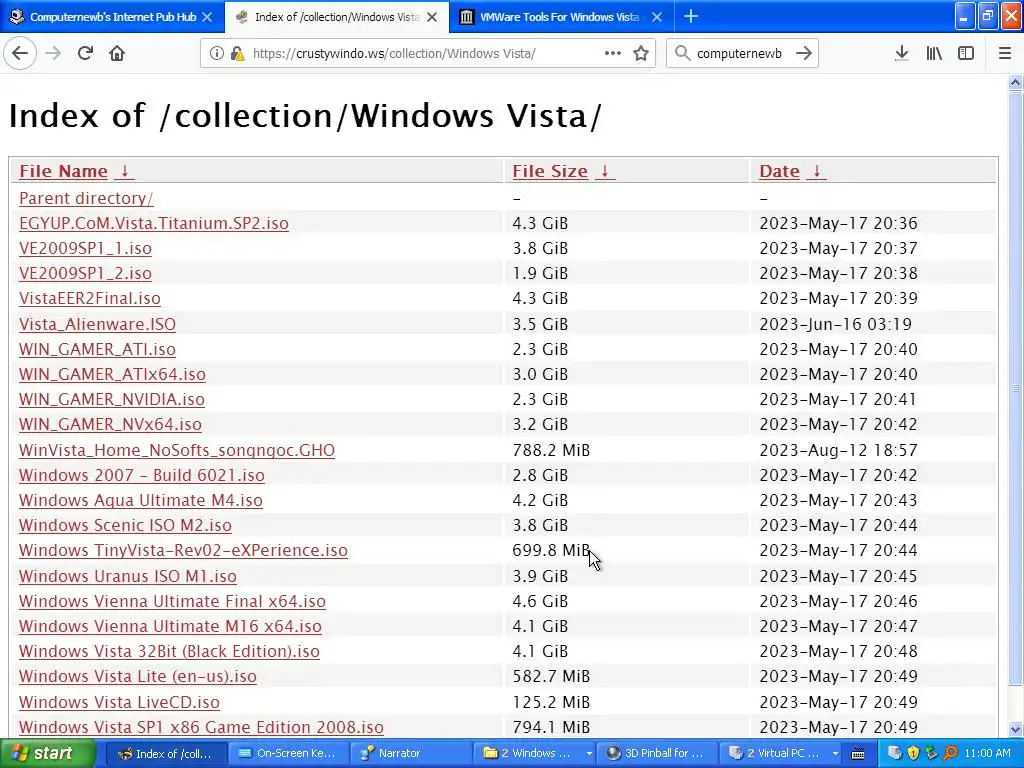This screenshot has height=768, width=1024.
Task: Bookmark this page with the star
Action: pyautogui.click(x=641, y=53)
